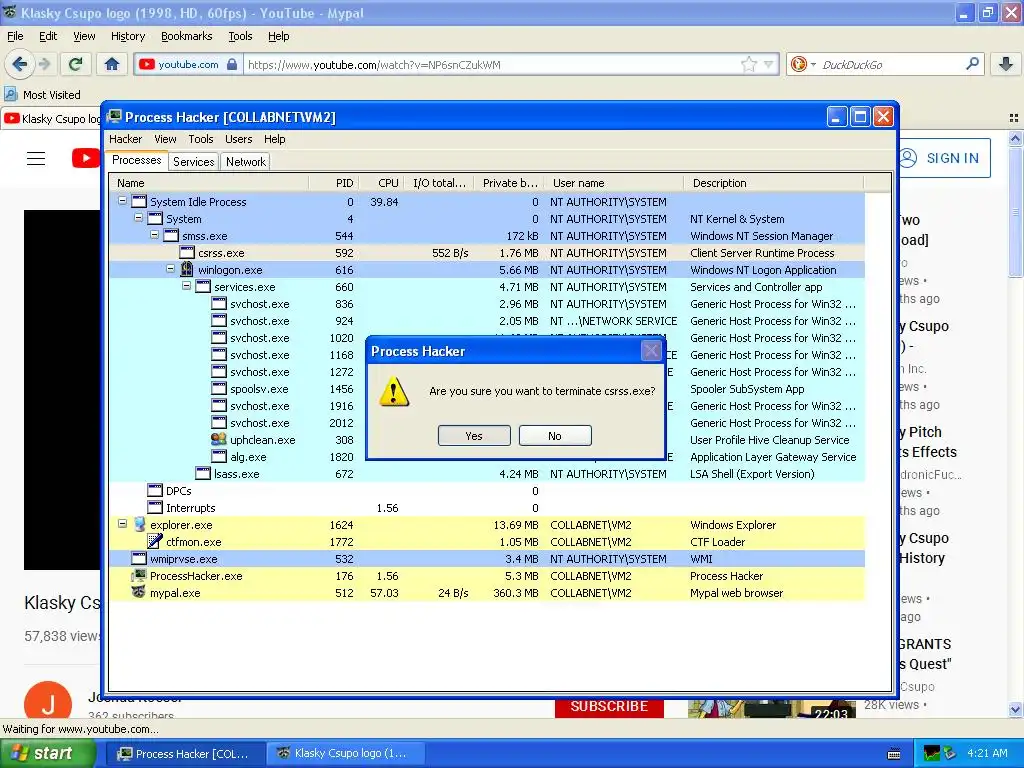
Task: Open the YouTube hamburger guide menu
Action: 36,158
